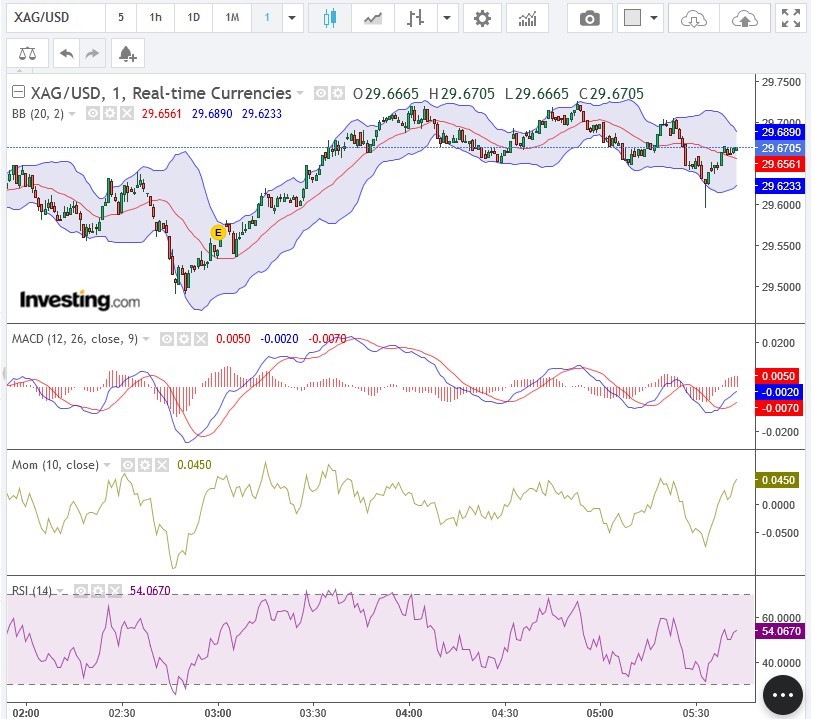This screenshot has width=815, height=719.
Task: Click the 0.0450 momentum value label
Action: coord(778,480)
